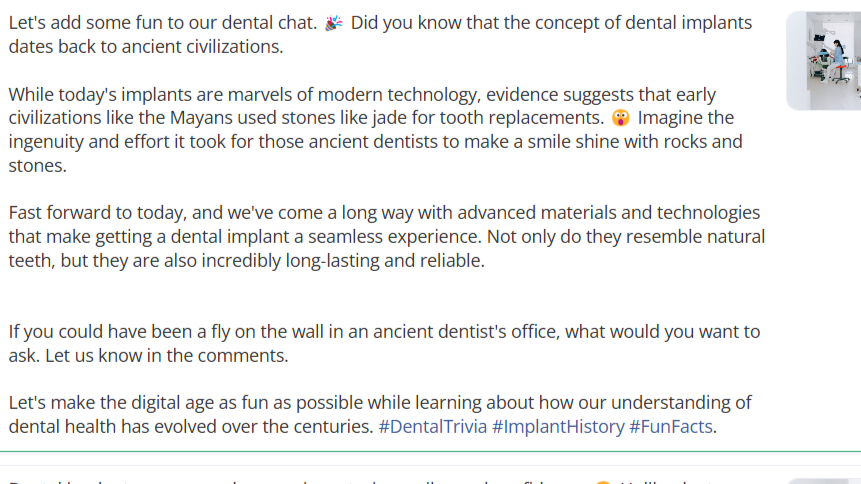Click "Let us know in the comments" sentence
This screenshot has width=861, height=484.
[x=166, y=355]
